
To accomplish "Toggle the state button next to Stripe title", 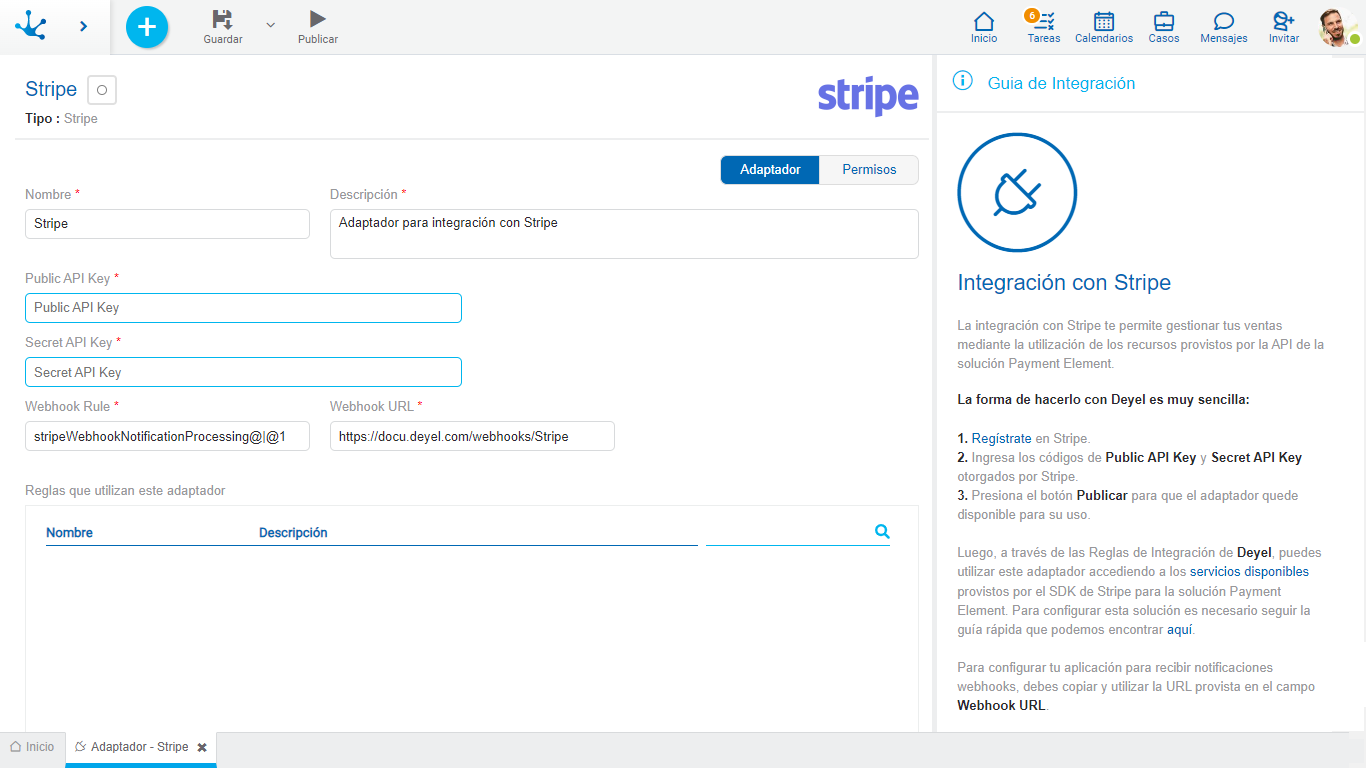I will (102, 90).
